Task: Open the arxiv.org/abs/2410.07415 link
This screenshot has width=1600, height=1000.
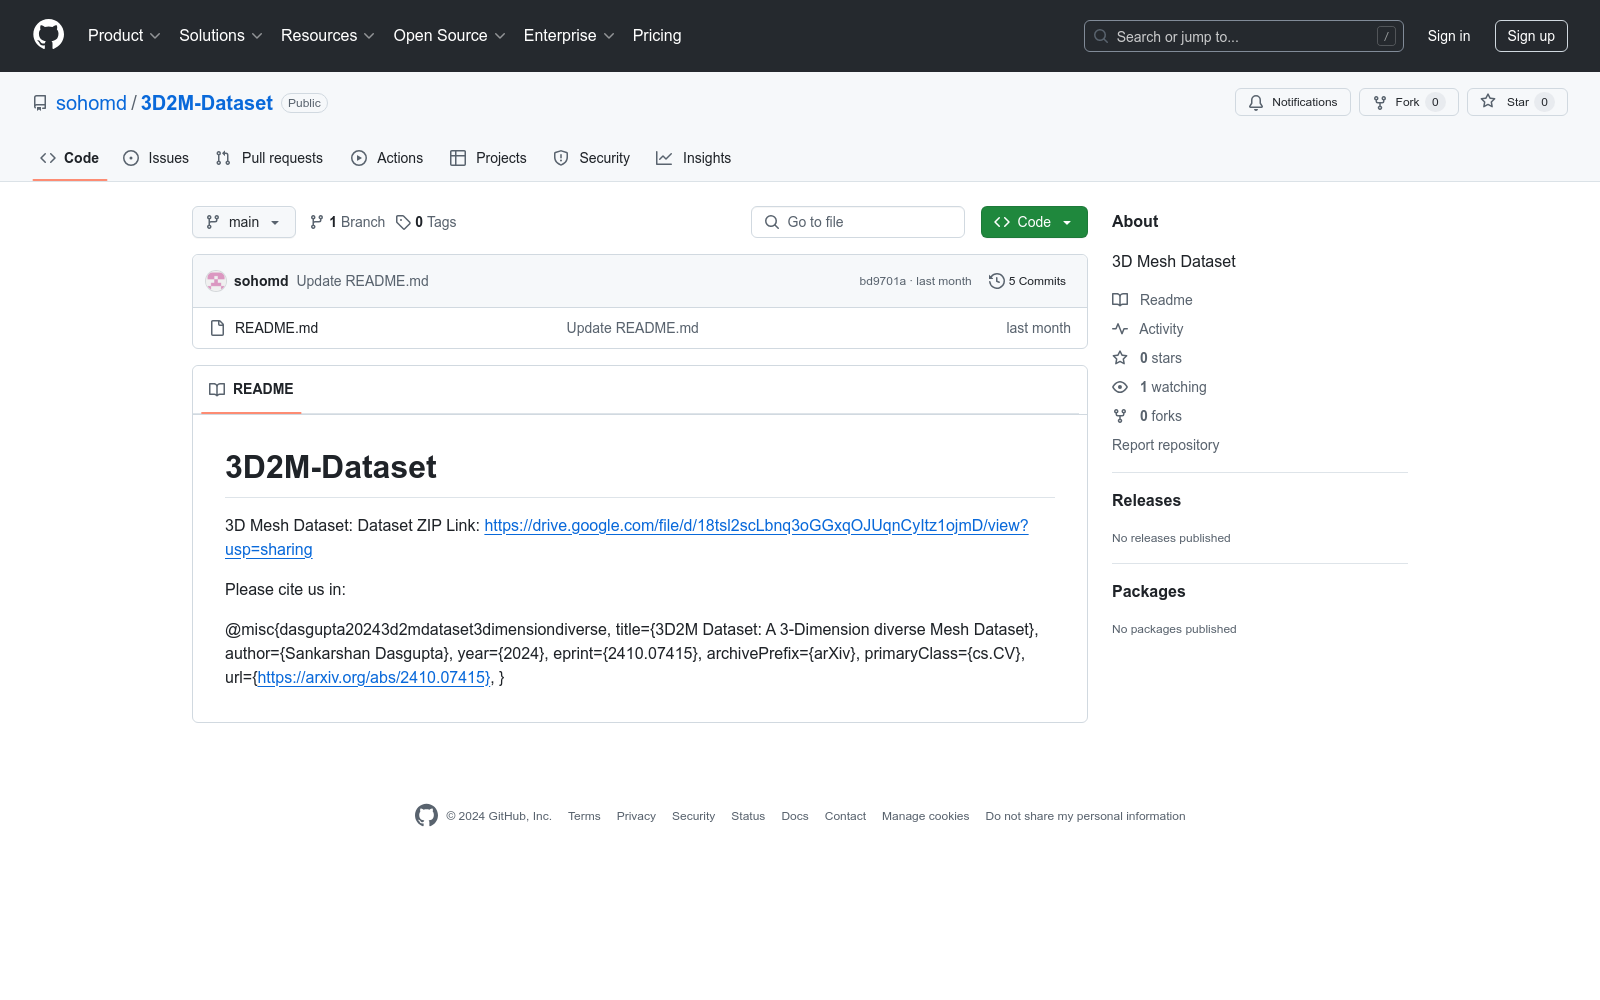Action: tap(373, 677)
